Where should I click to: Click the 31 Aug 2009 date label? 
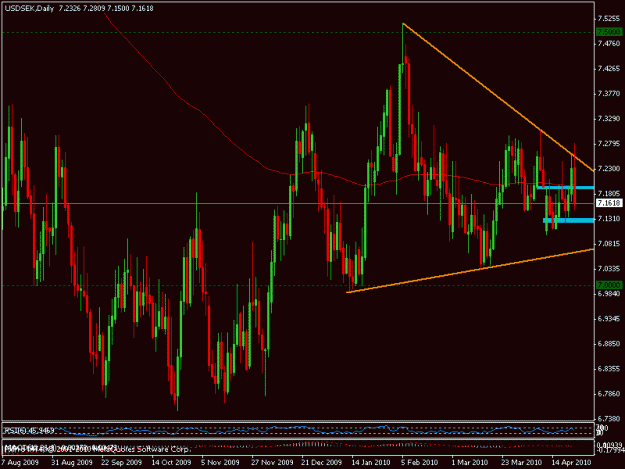click(72, 462)
